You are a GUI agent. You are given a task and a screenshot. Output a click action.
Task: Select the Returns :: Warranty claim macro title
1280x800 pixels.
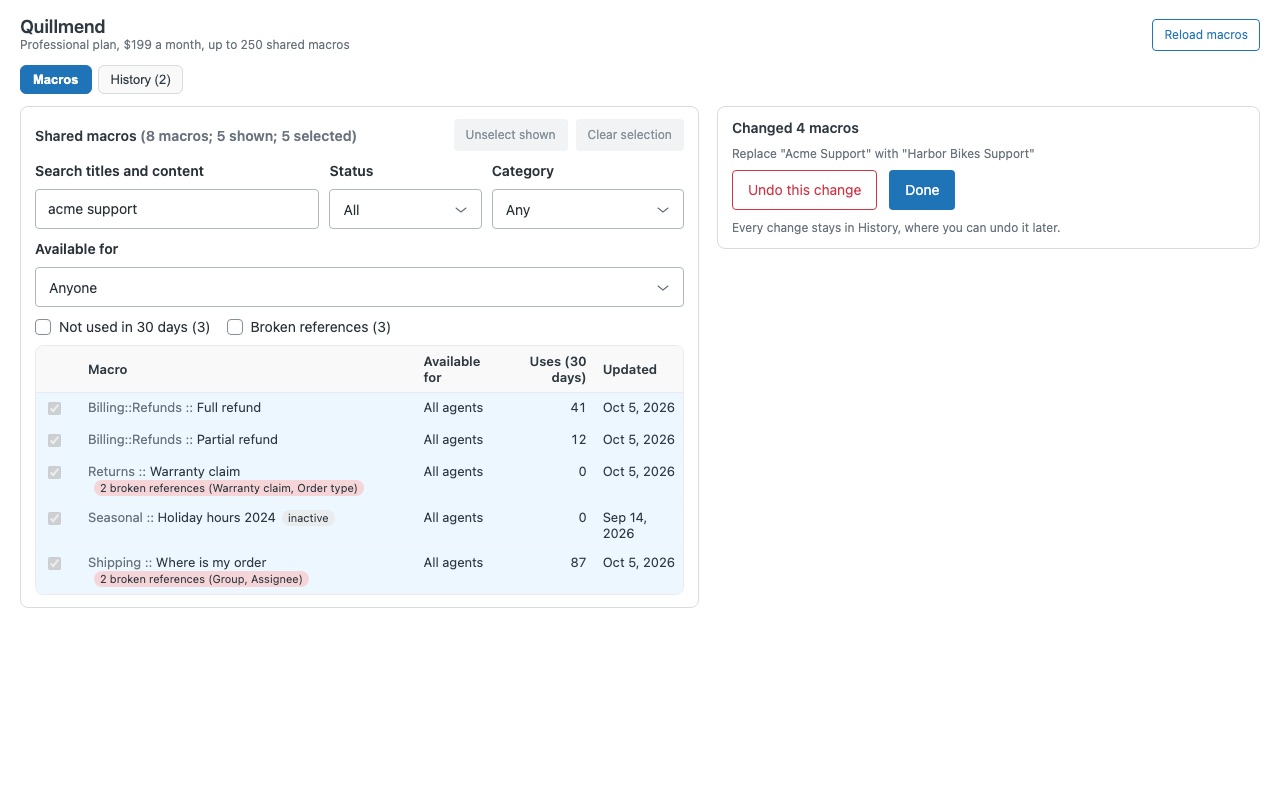[164, 472]
